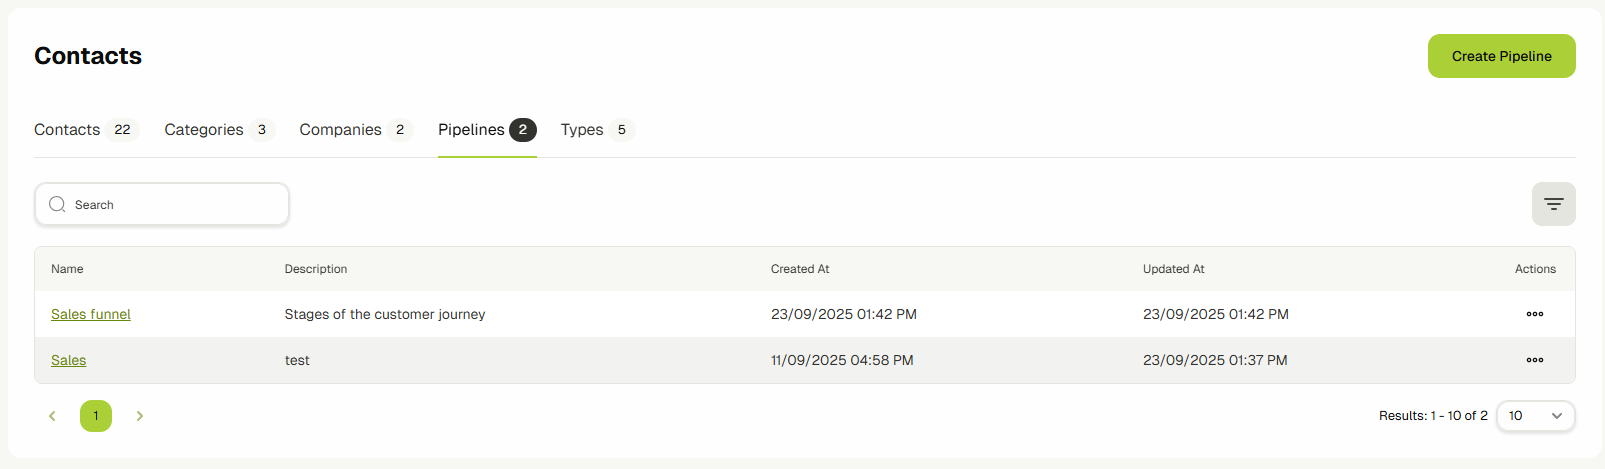The height and width of the screenshot is (469, 1605).
Task: Click the Create Pipeline button
Action: [x=1501, y=56]
